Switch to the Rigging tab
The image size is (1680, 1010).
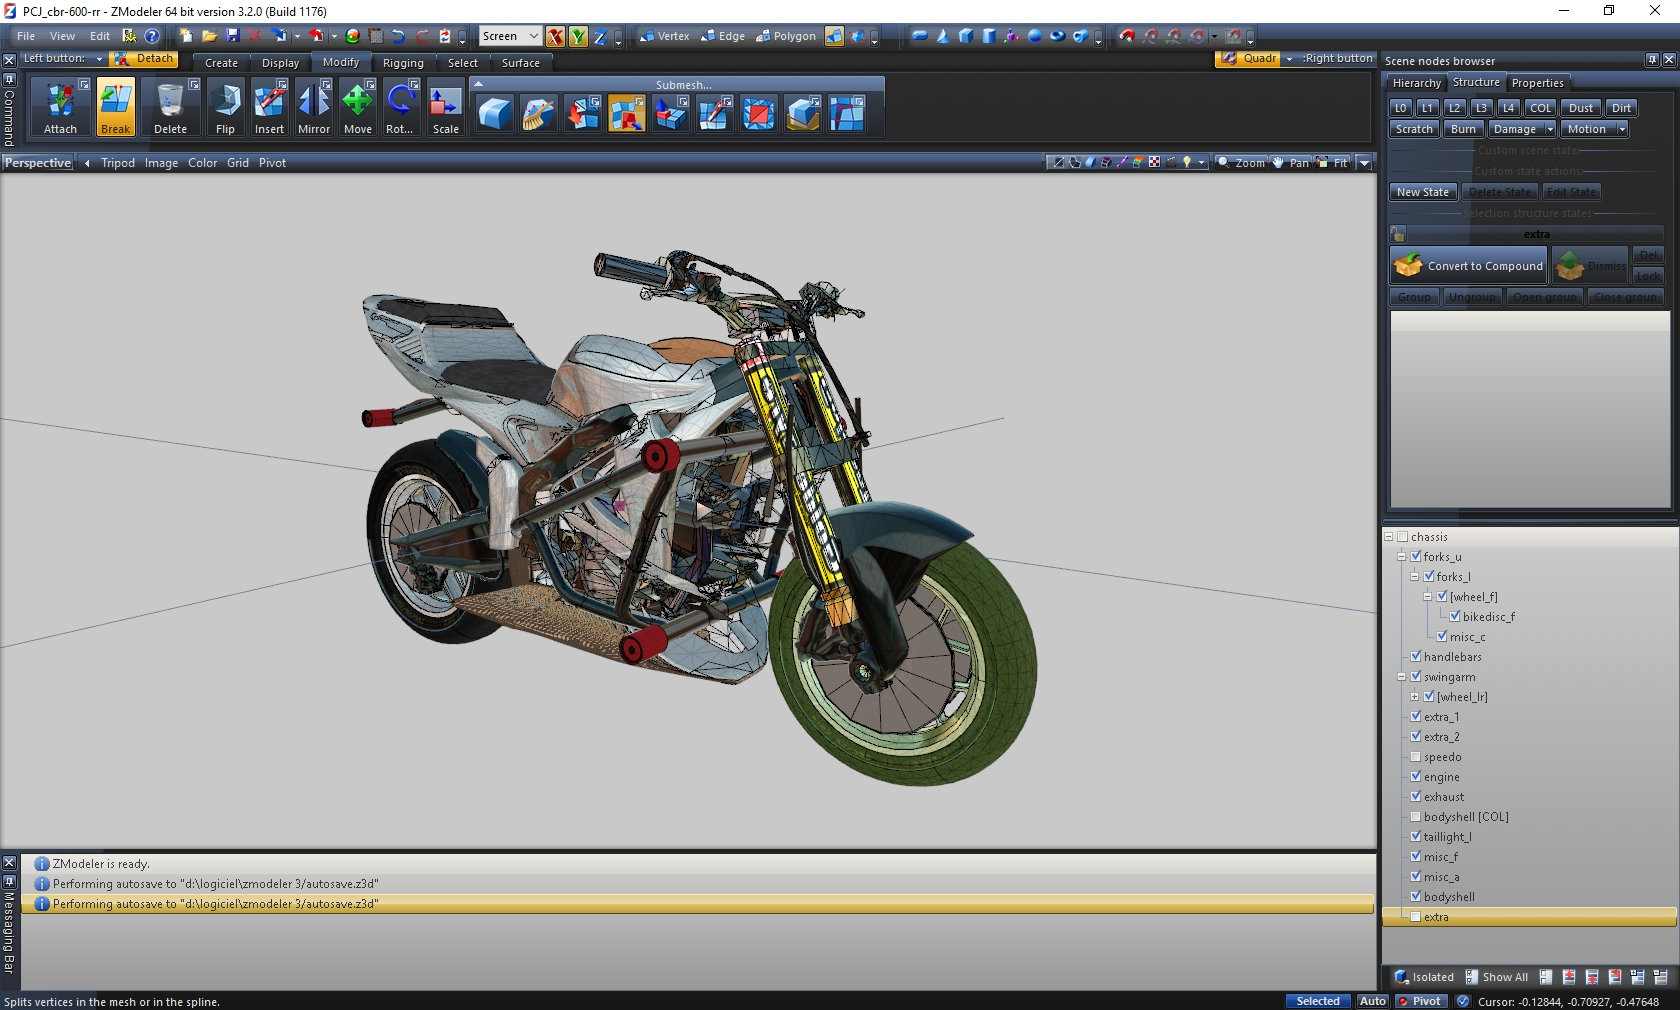coord(403,63)
